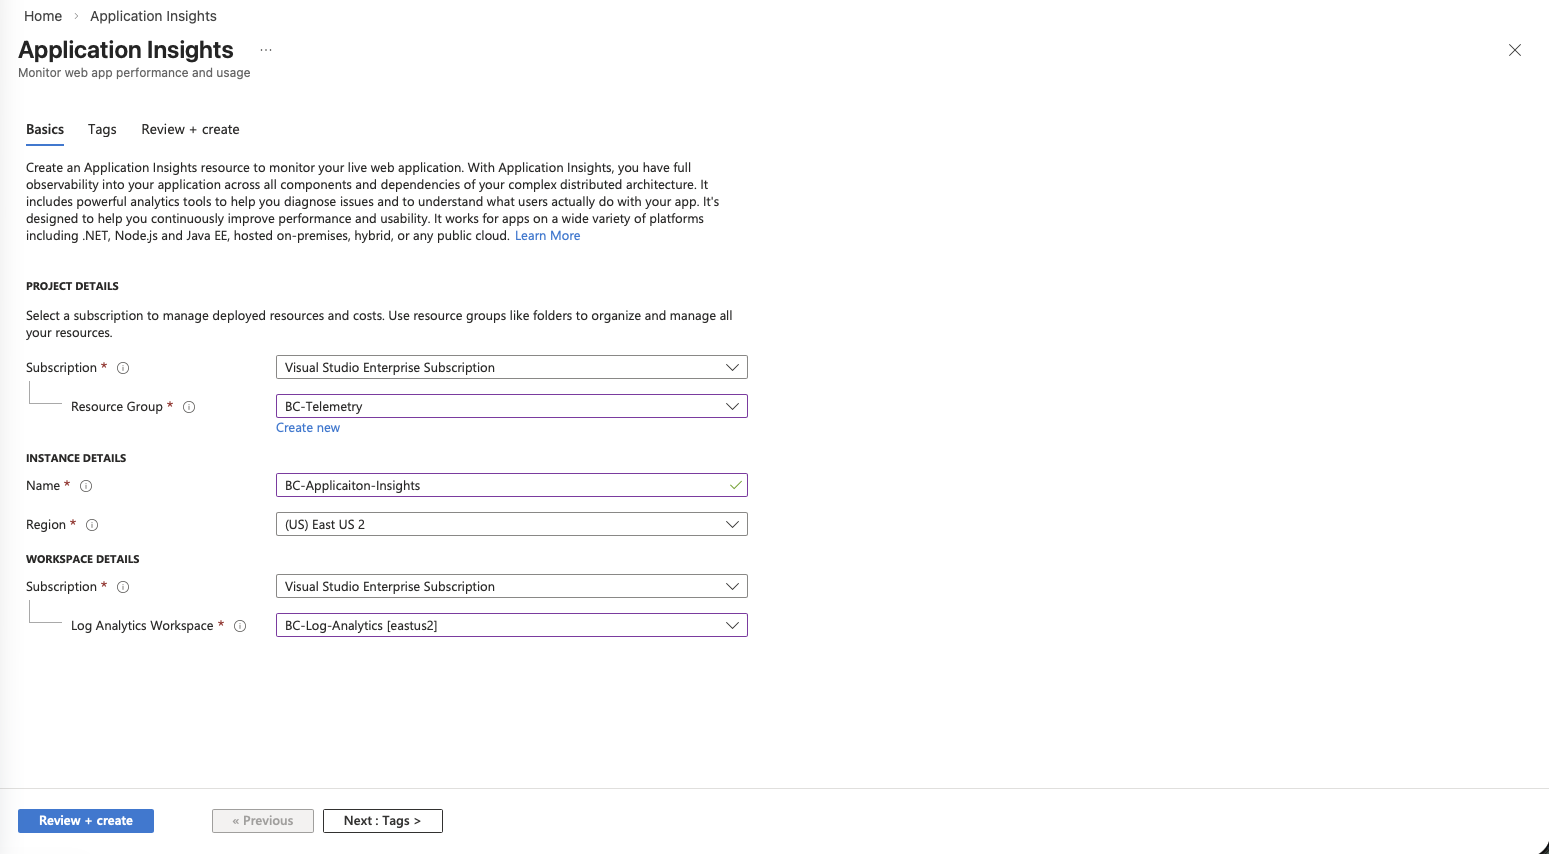The image size is (1549, 854).
Task: Switch to the Tags tab
Action: (x=102, y=129)
